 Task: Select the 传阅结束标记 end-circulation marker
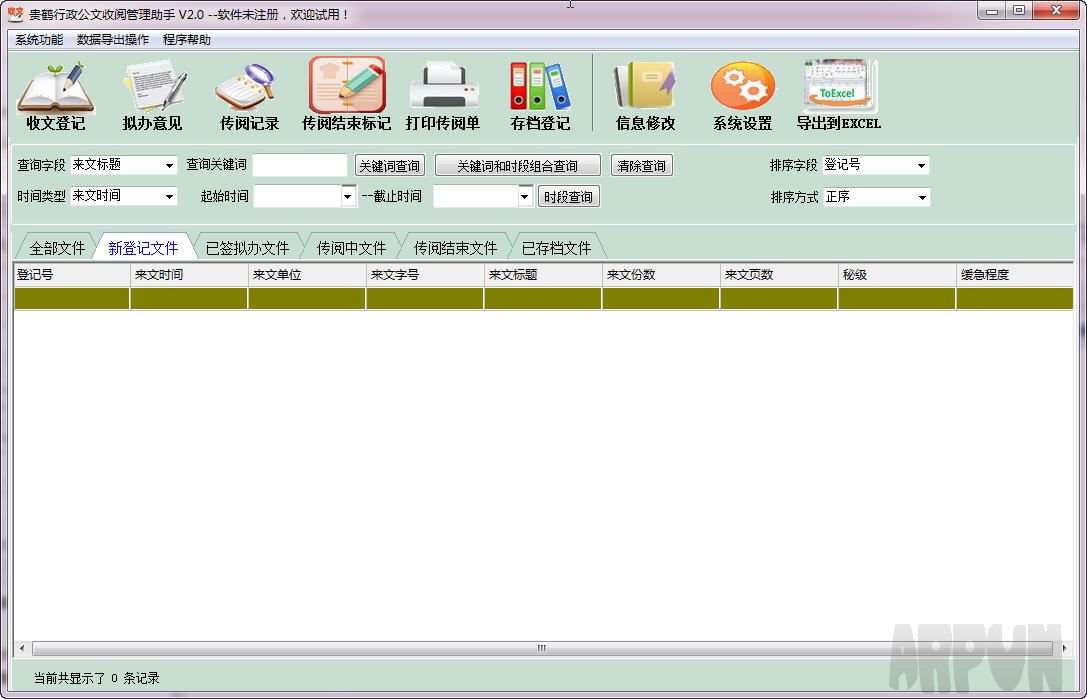tap(347, 93)
